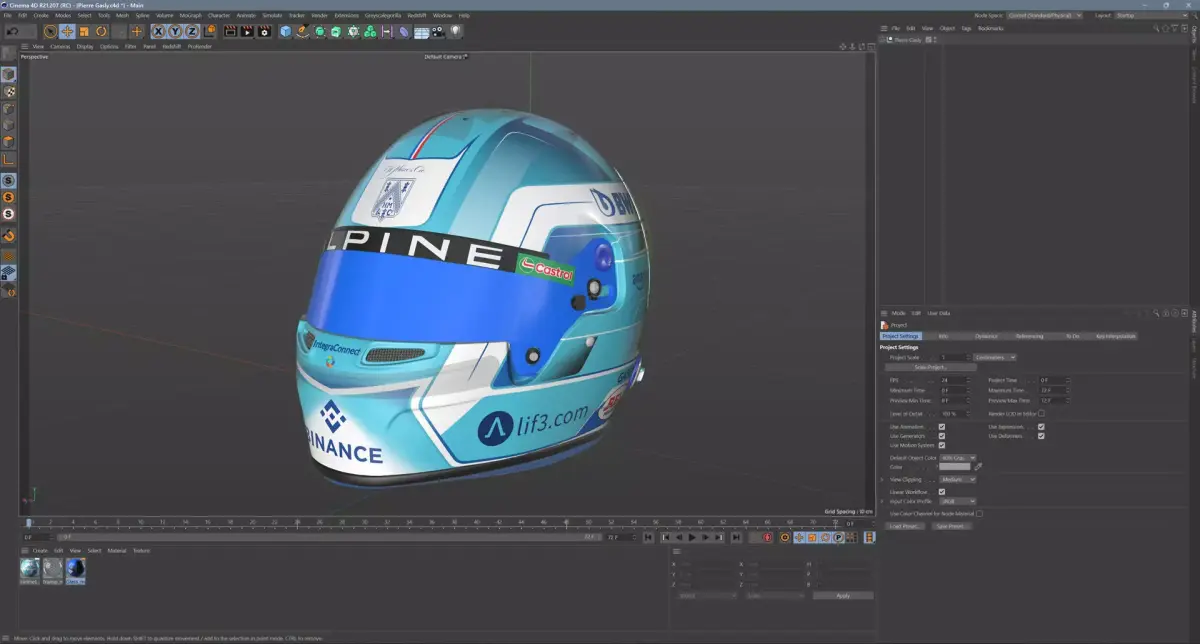Screen dimensions: 1200x644
Task: Click the Undo arrow icon
Action: click(12, 31)
